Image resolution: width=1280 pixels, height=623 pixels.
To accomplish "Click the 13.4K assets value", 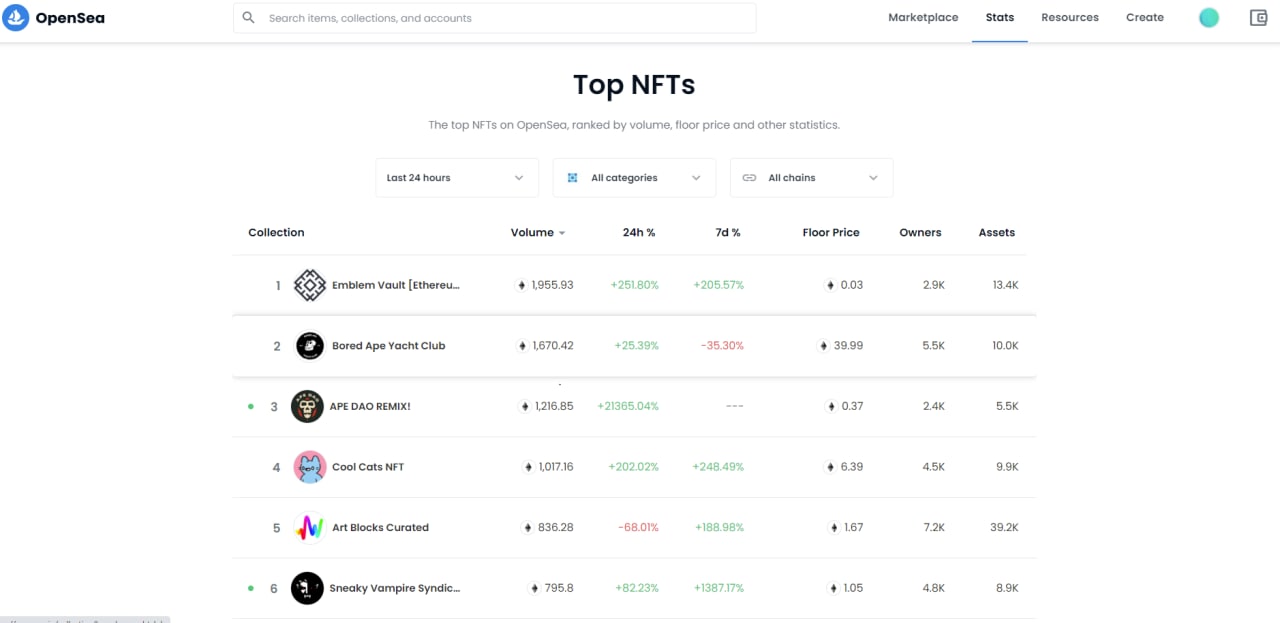I will tap(1005, 285).
